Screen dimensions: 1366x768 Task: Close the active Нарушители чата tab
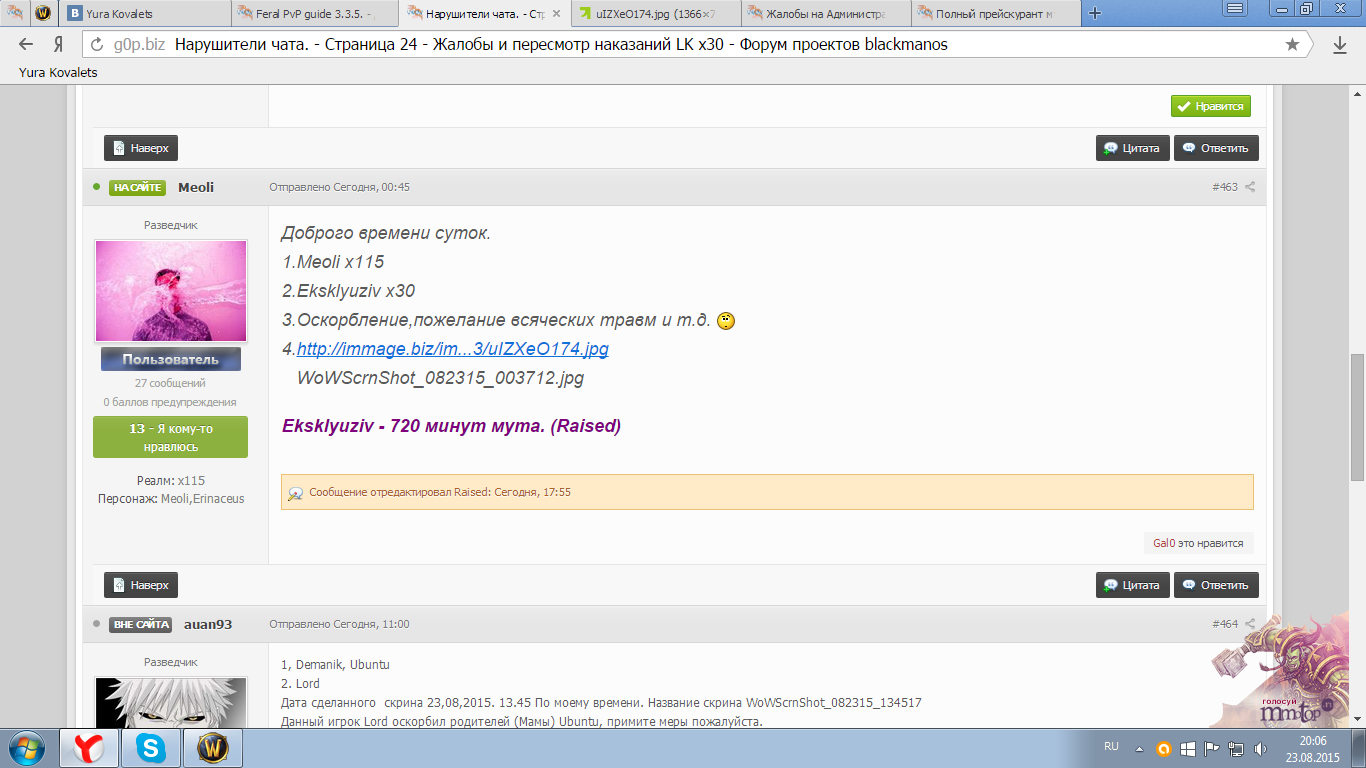click(x=557, y=14)
